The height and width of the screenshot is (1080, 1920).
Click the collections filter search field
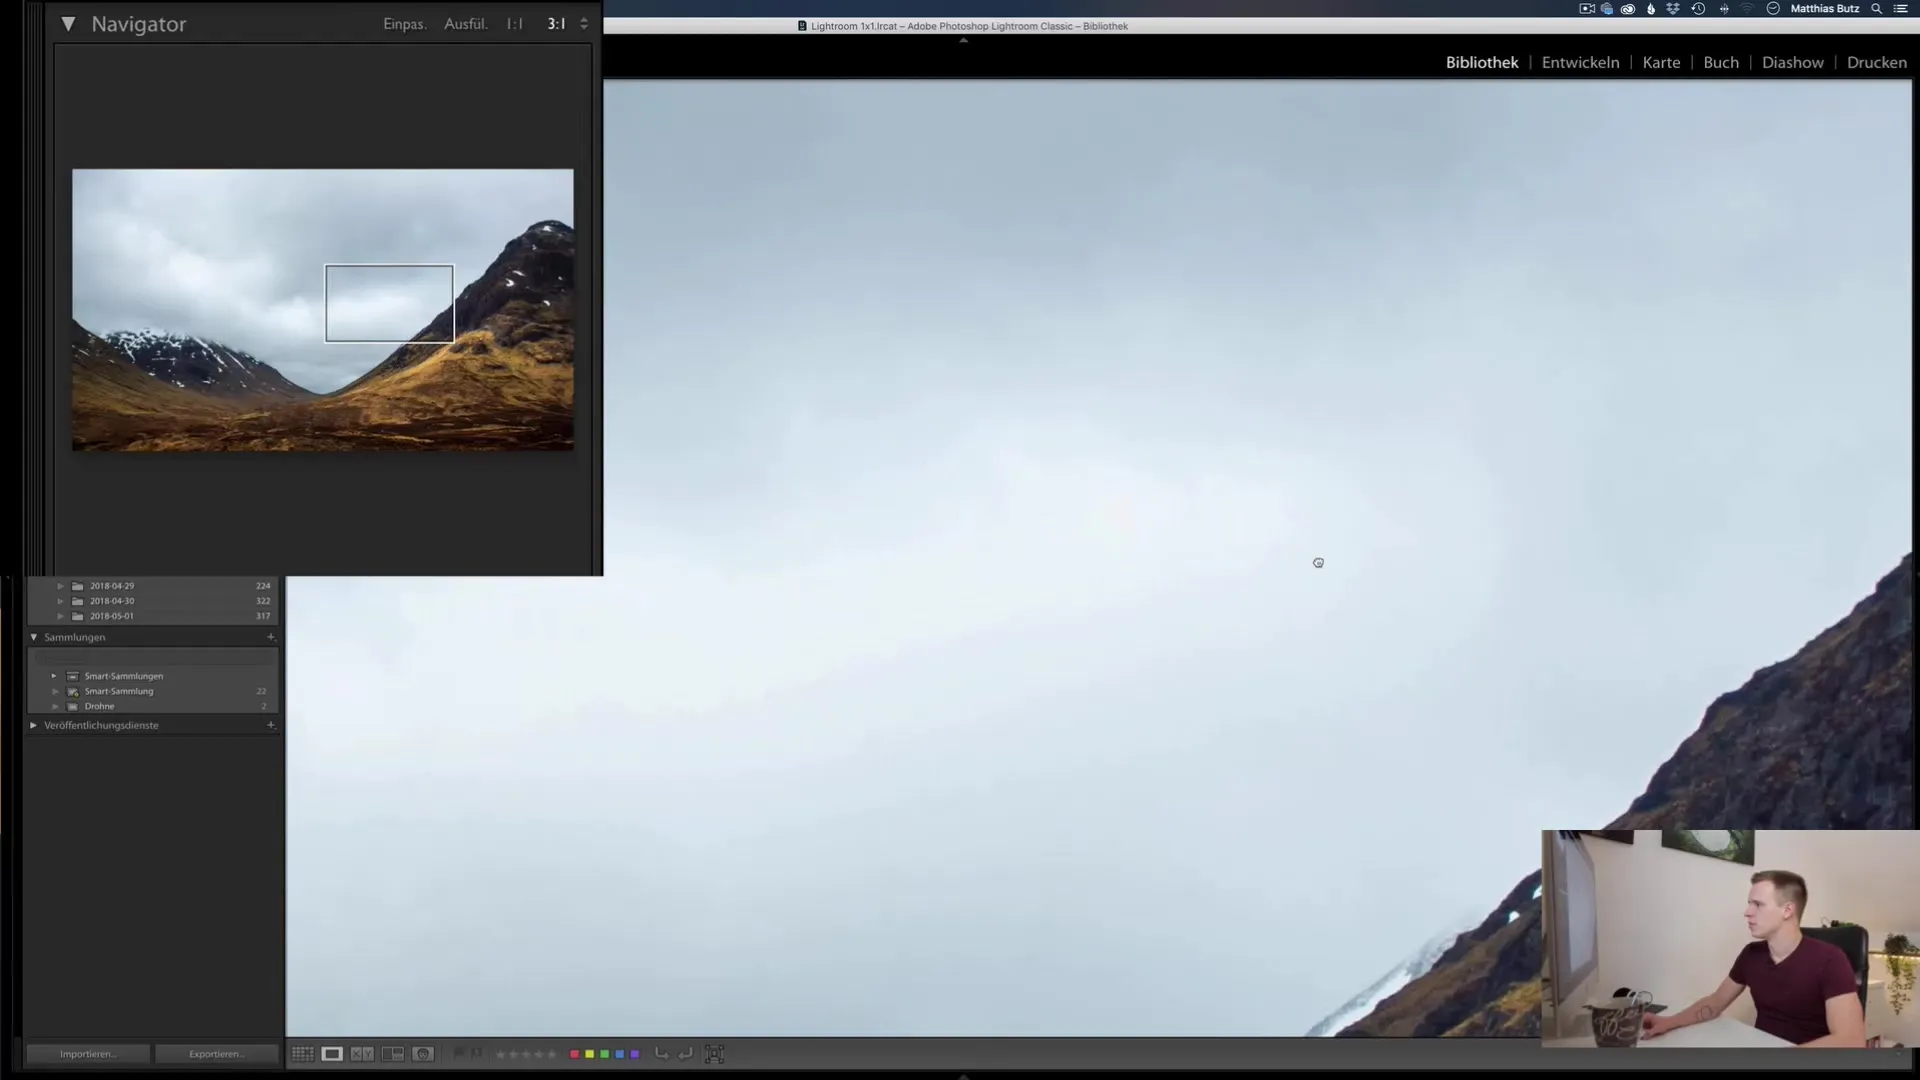pyautogui.click(x=154, y=657)
